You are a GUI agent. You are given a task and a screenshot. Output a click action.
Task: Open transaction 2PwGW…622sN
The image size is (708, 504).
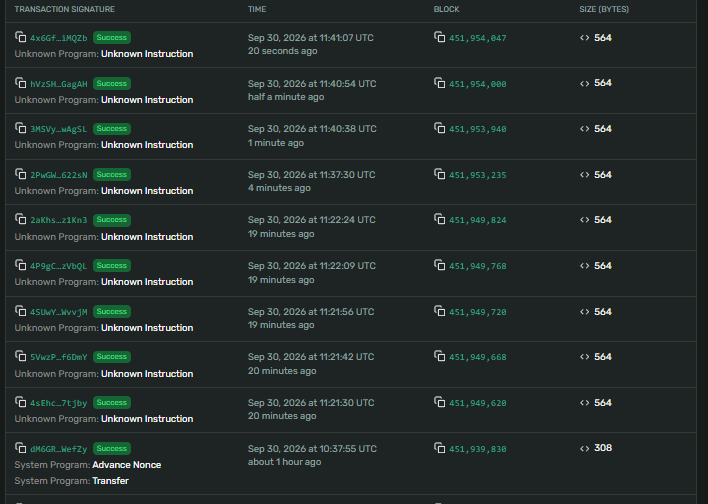[x=58, y=175]
